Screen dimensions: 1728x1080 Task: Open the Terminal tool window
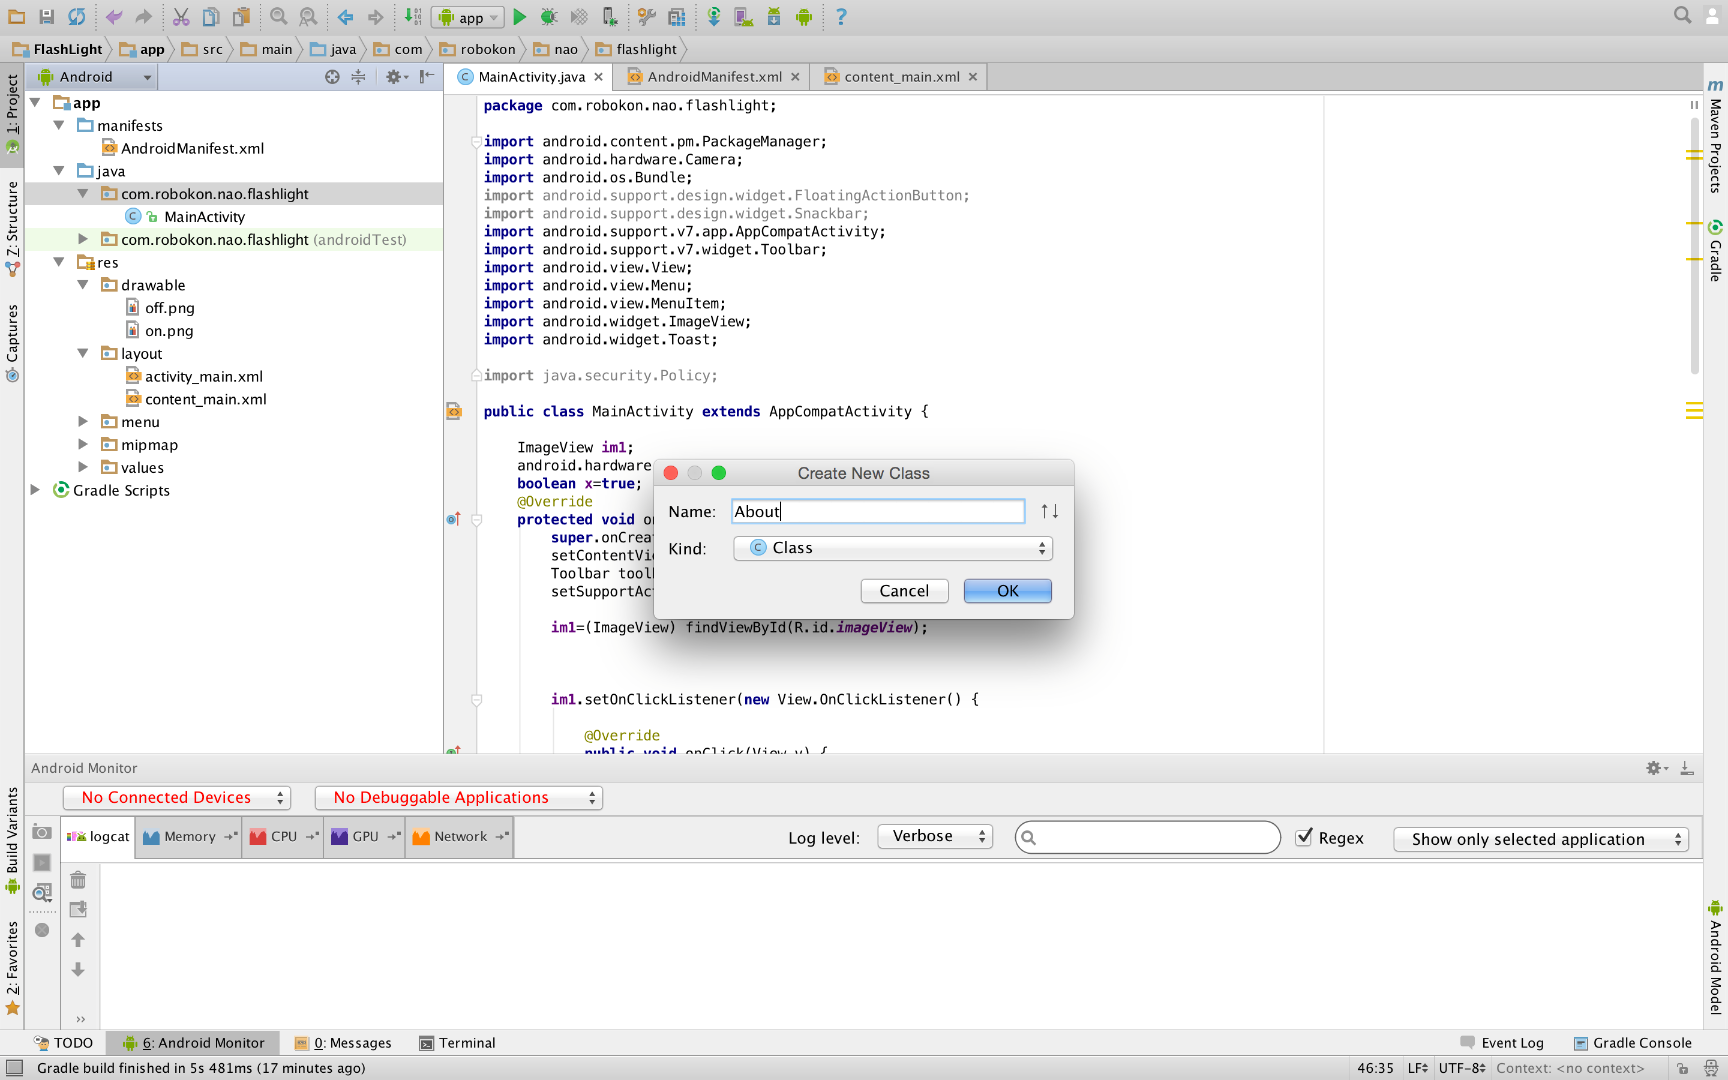[457, 1043]
